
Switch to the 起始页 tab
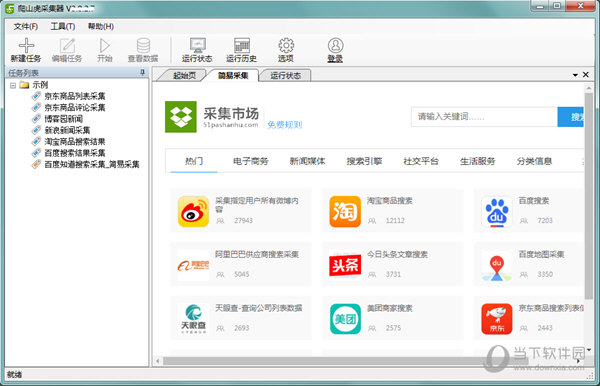[x=184, y=75]
